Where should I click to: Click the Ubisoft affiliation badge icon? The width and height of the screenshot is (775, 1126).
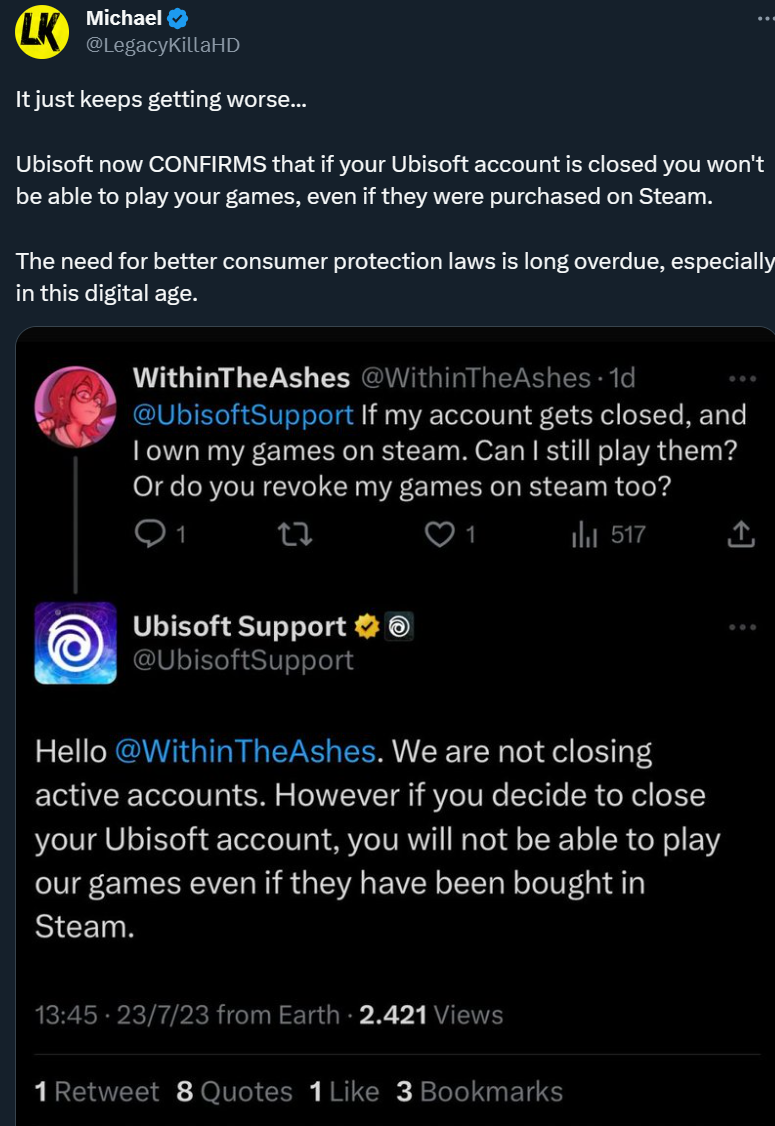[399, 627]
